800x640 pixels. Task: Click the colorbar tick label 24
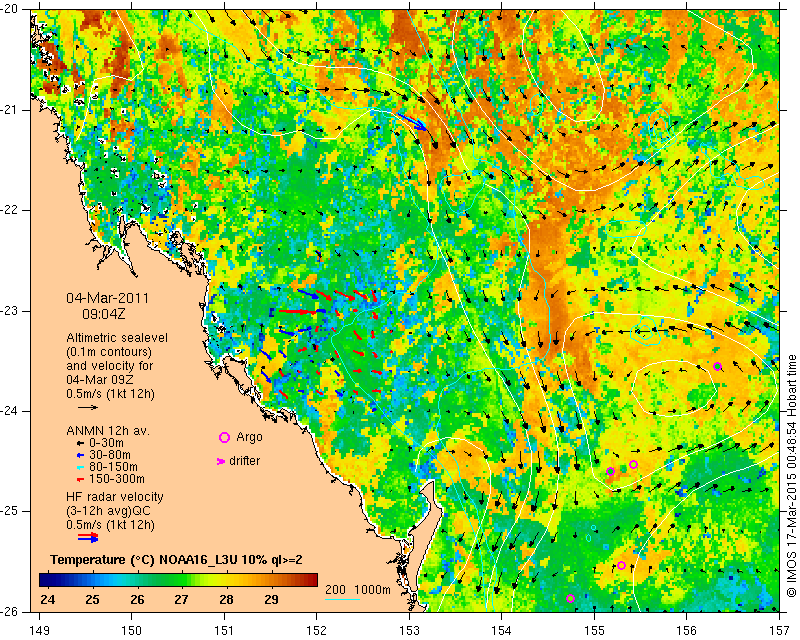click(x=47, y=600)
